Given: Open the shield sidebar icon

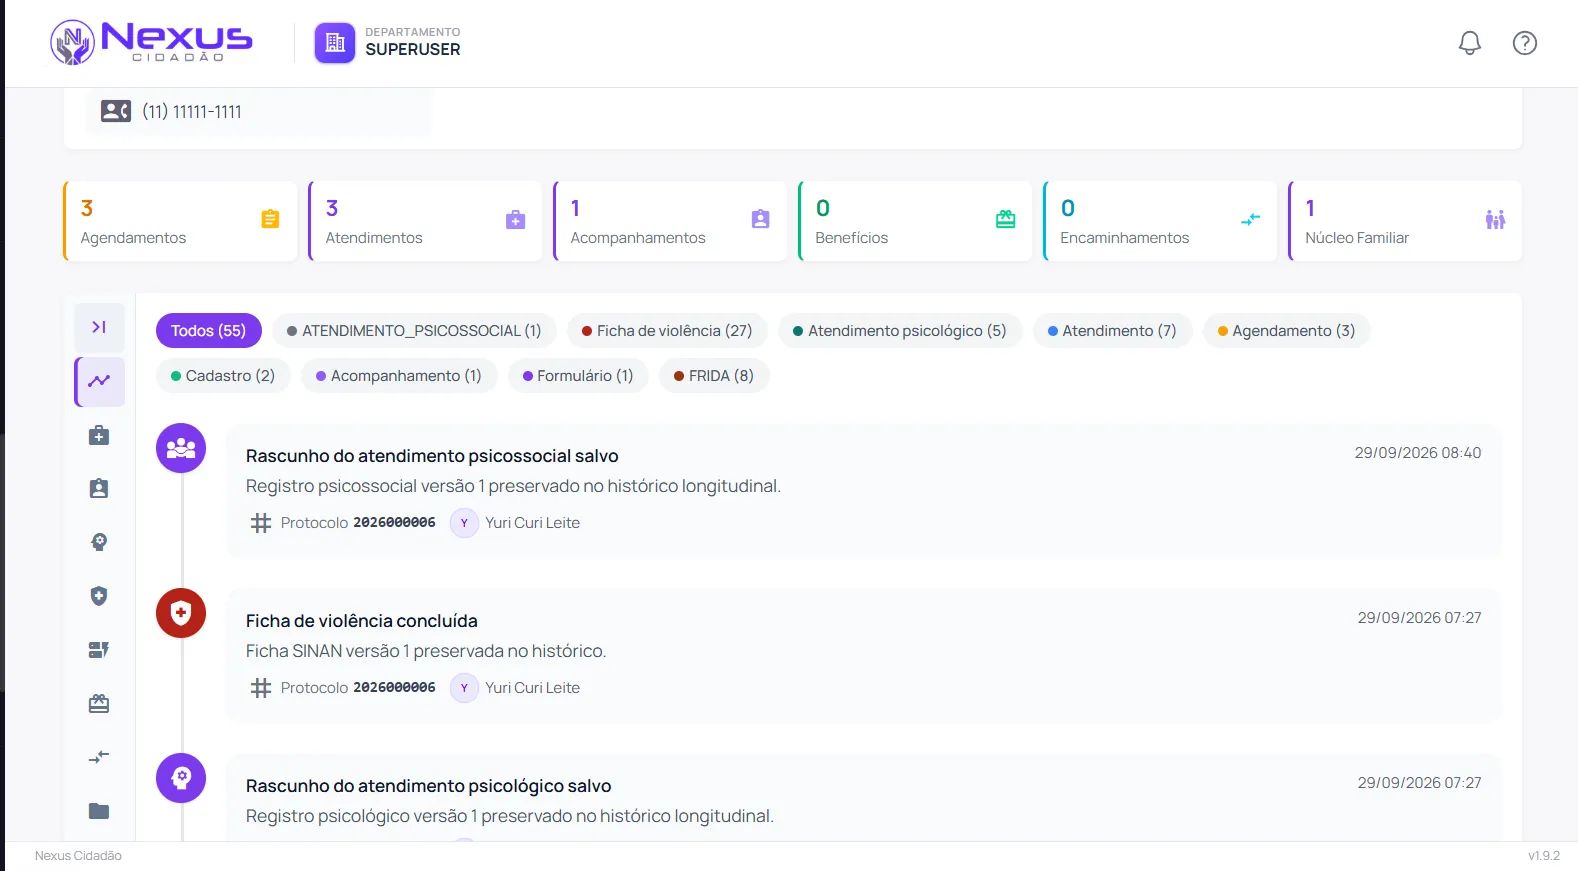Looking at the screenshot, I should (x=99, y=596).
